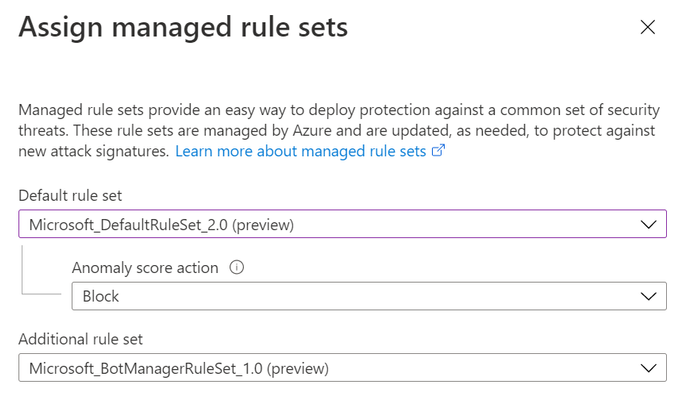
Task: Show Anomaly score action info tooltip
Action: pos(237,267)
